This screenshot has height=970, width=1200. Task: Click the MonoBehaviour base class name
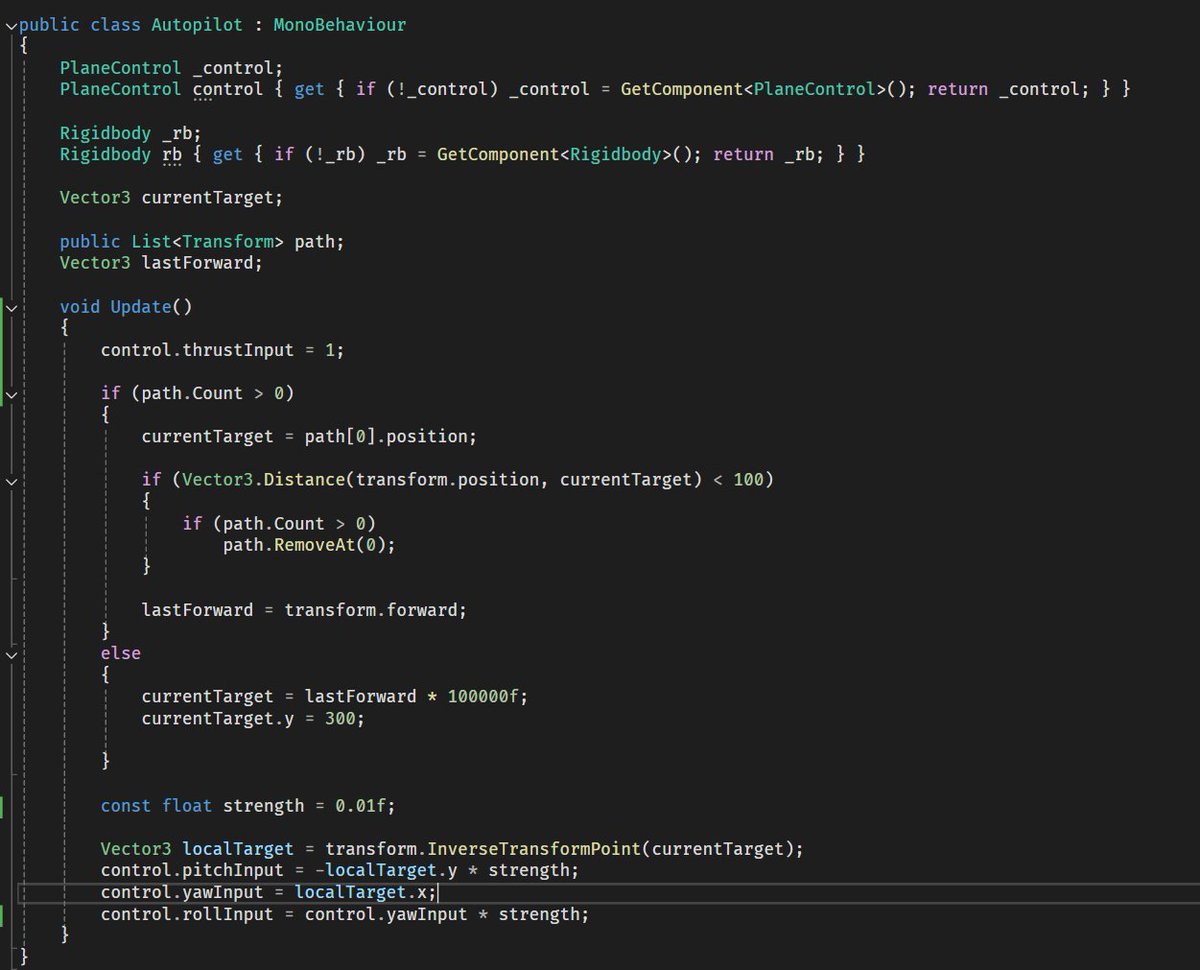[x=340, y=24]
